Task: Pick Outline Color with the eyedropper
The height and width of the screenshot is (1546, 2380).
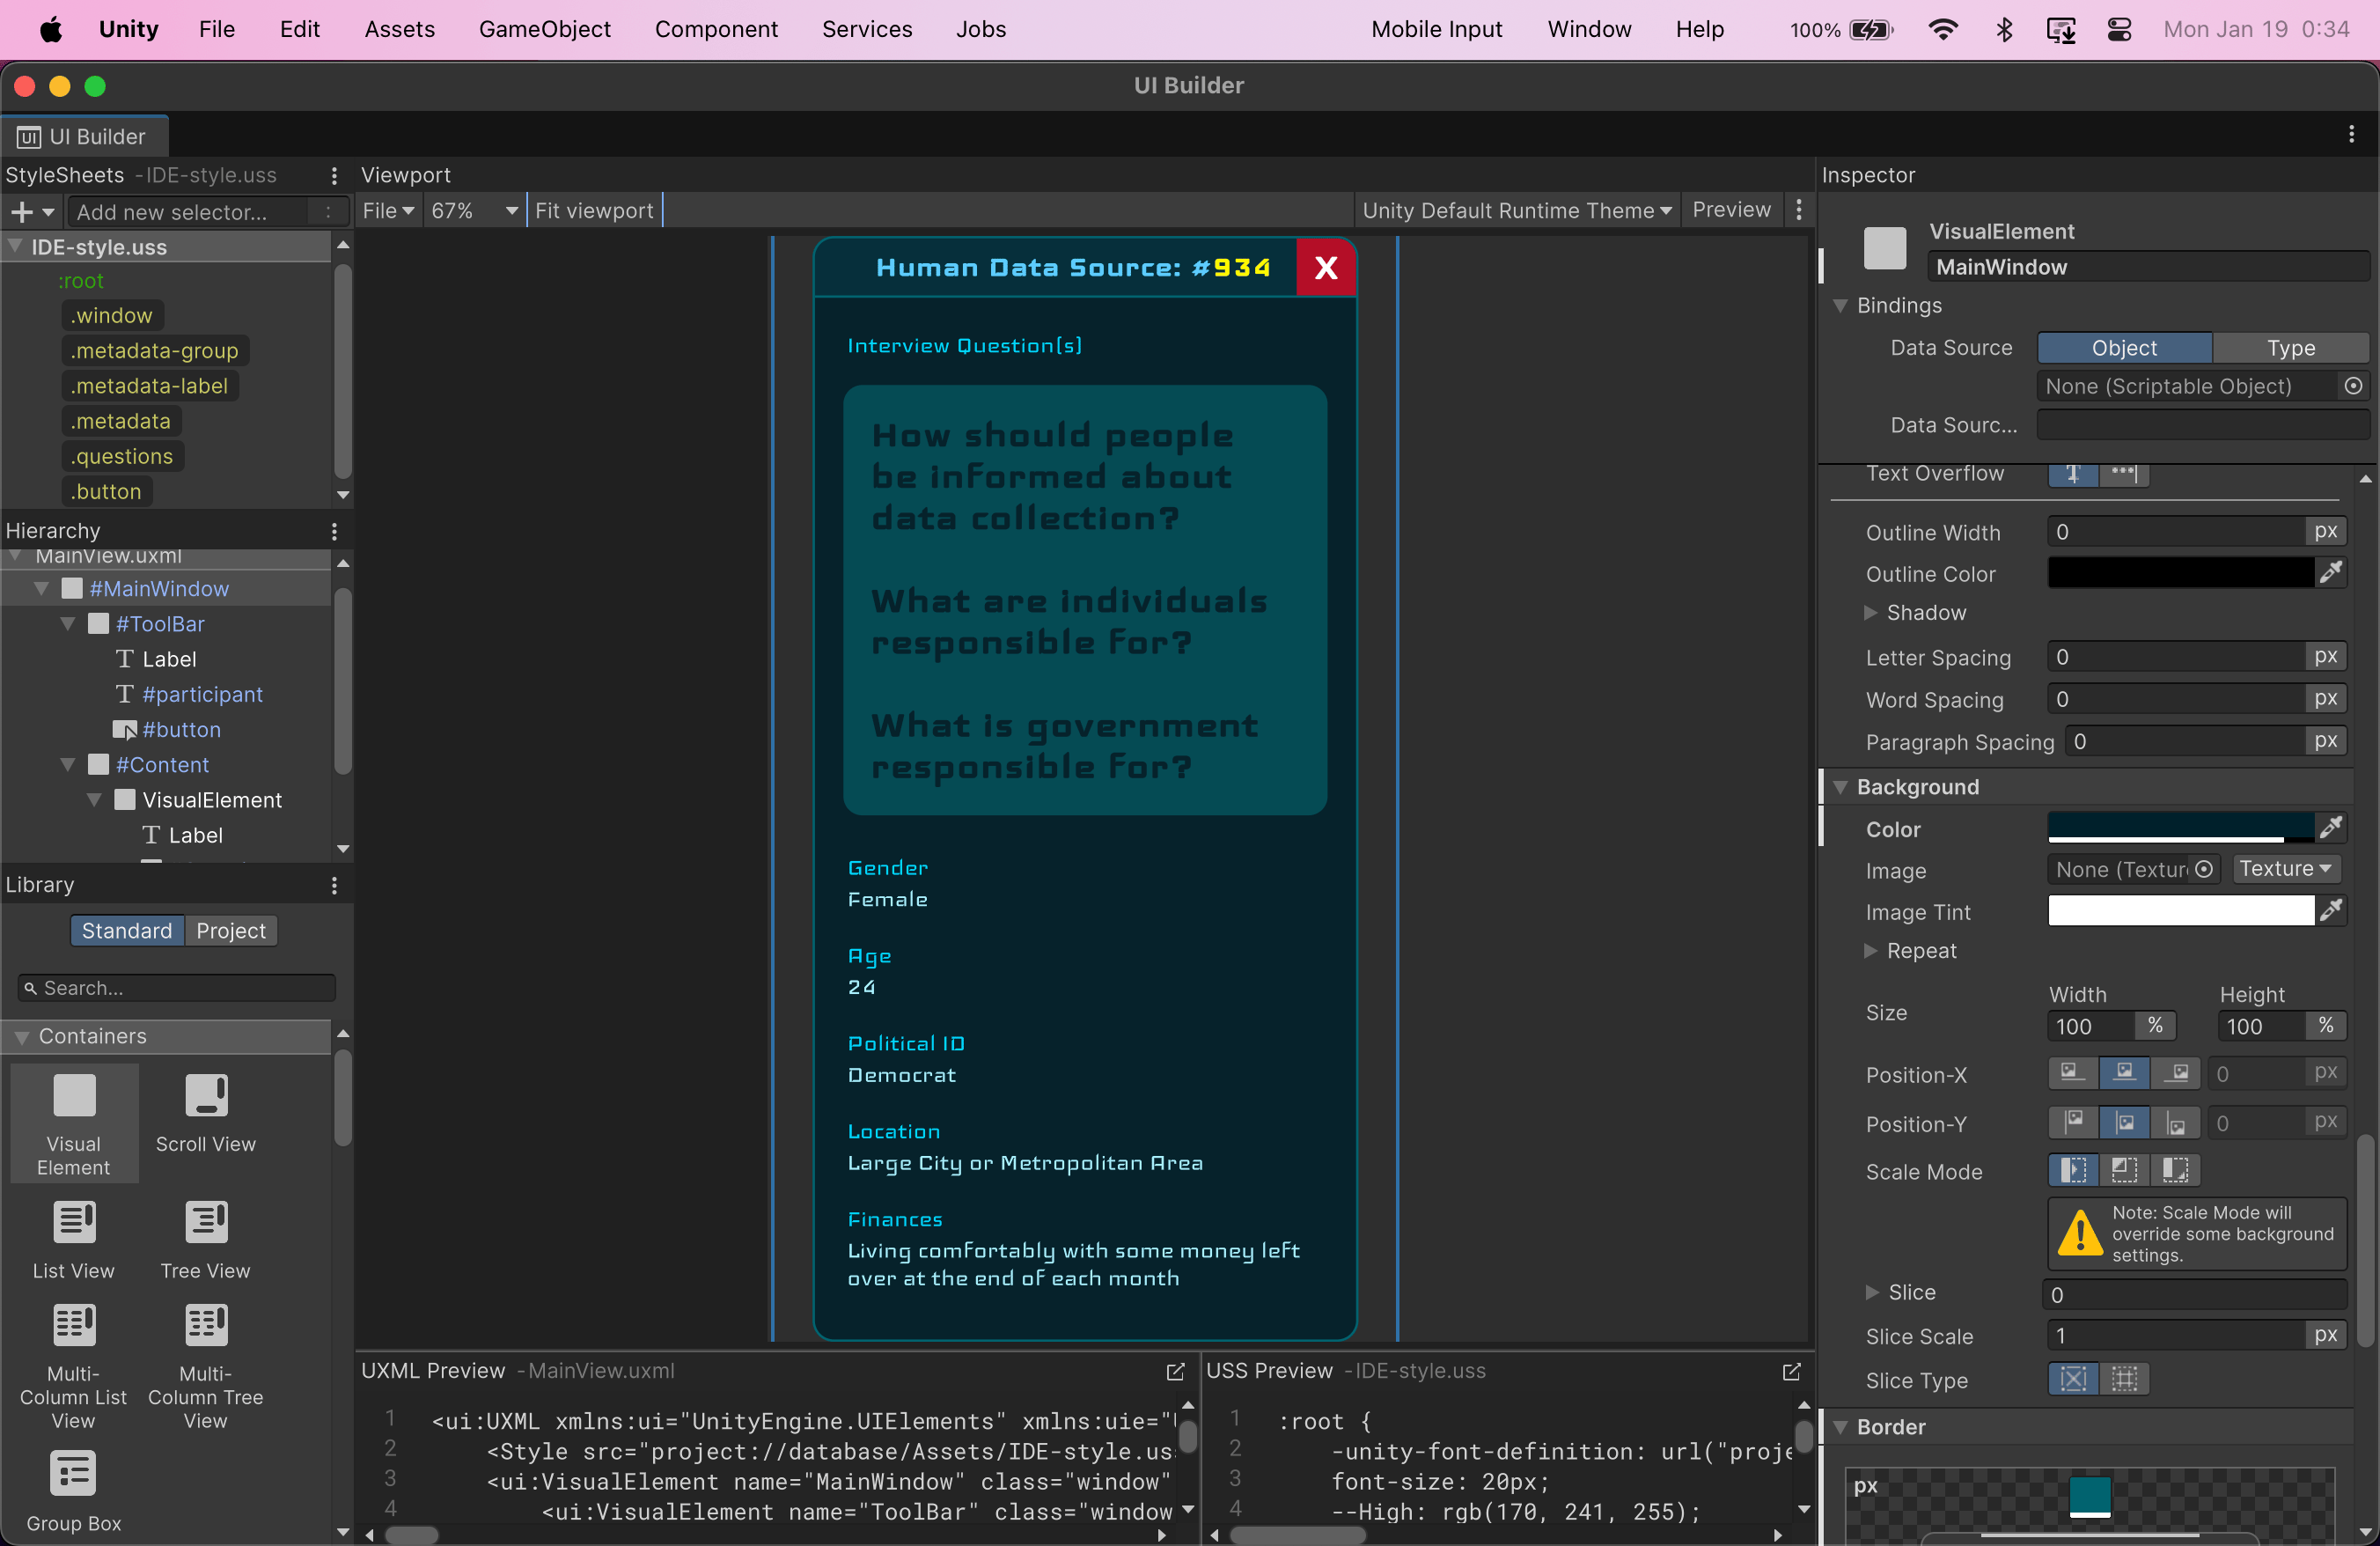Action: pyautogui.click(x=2332, y=573)
